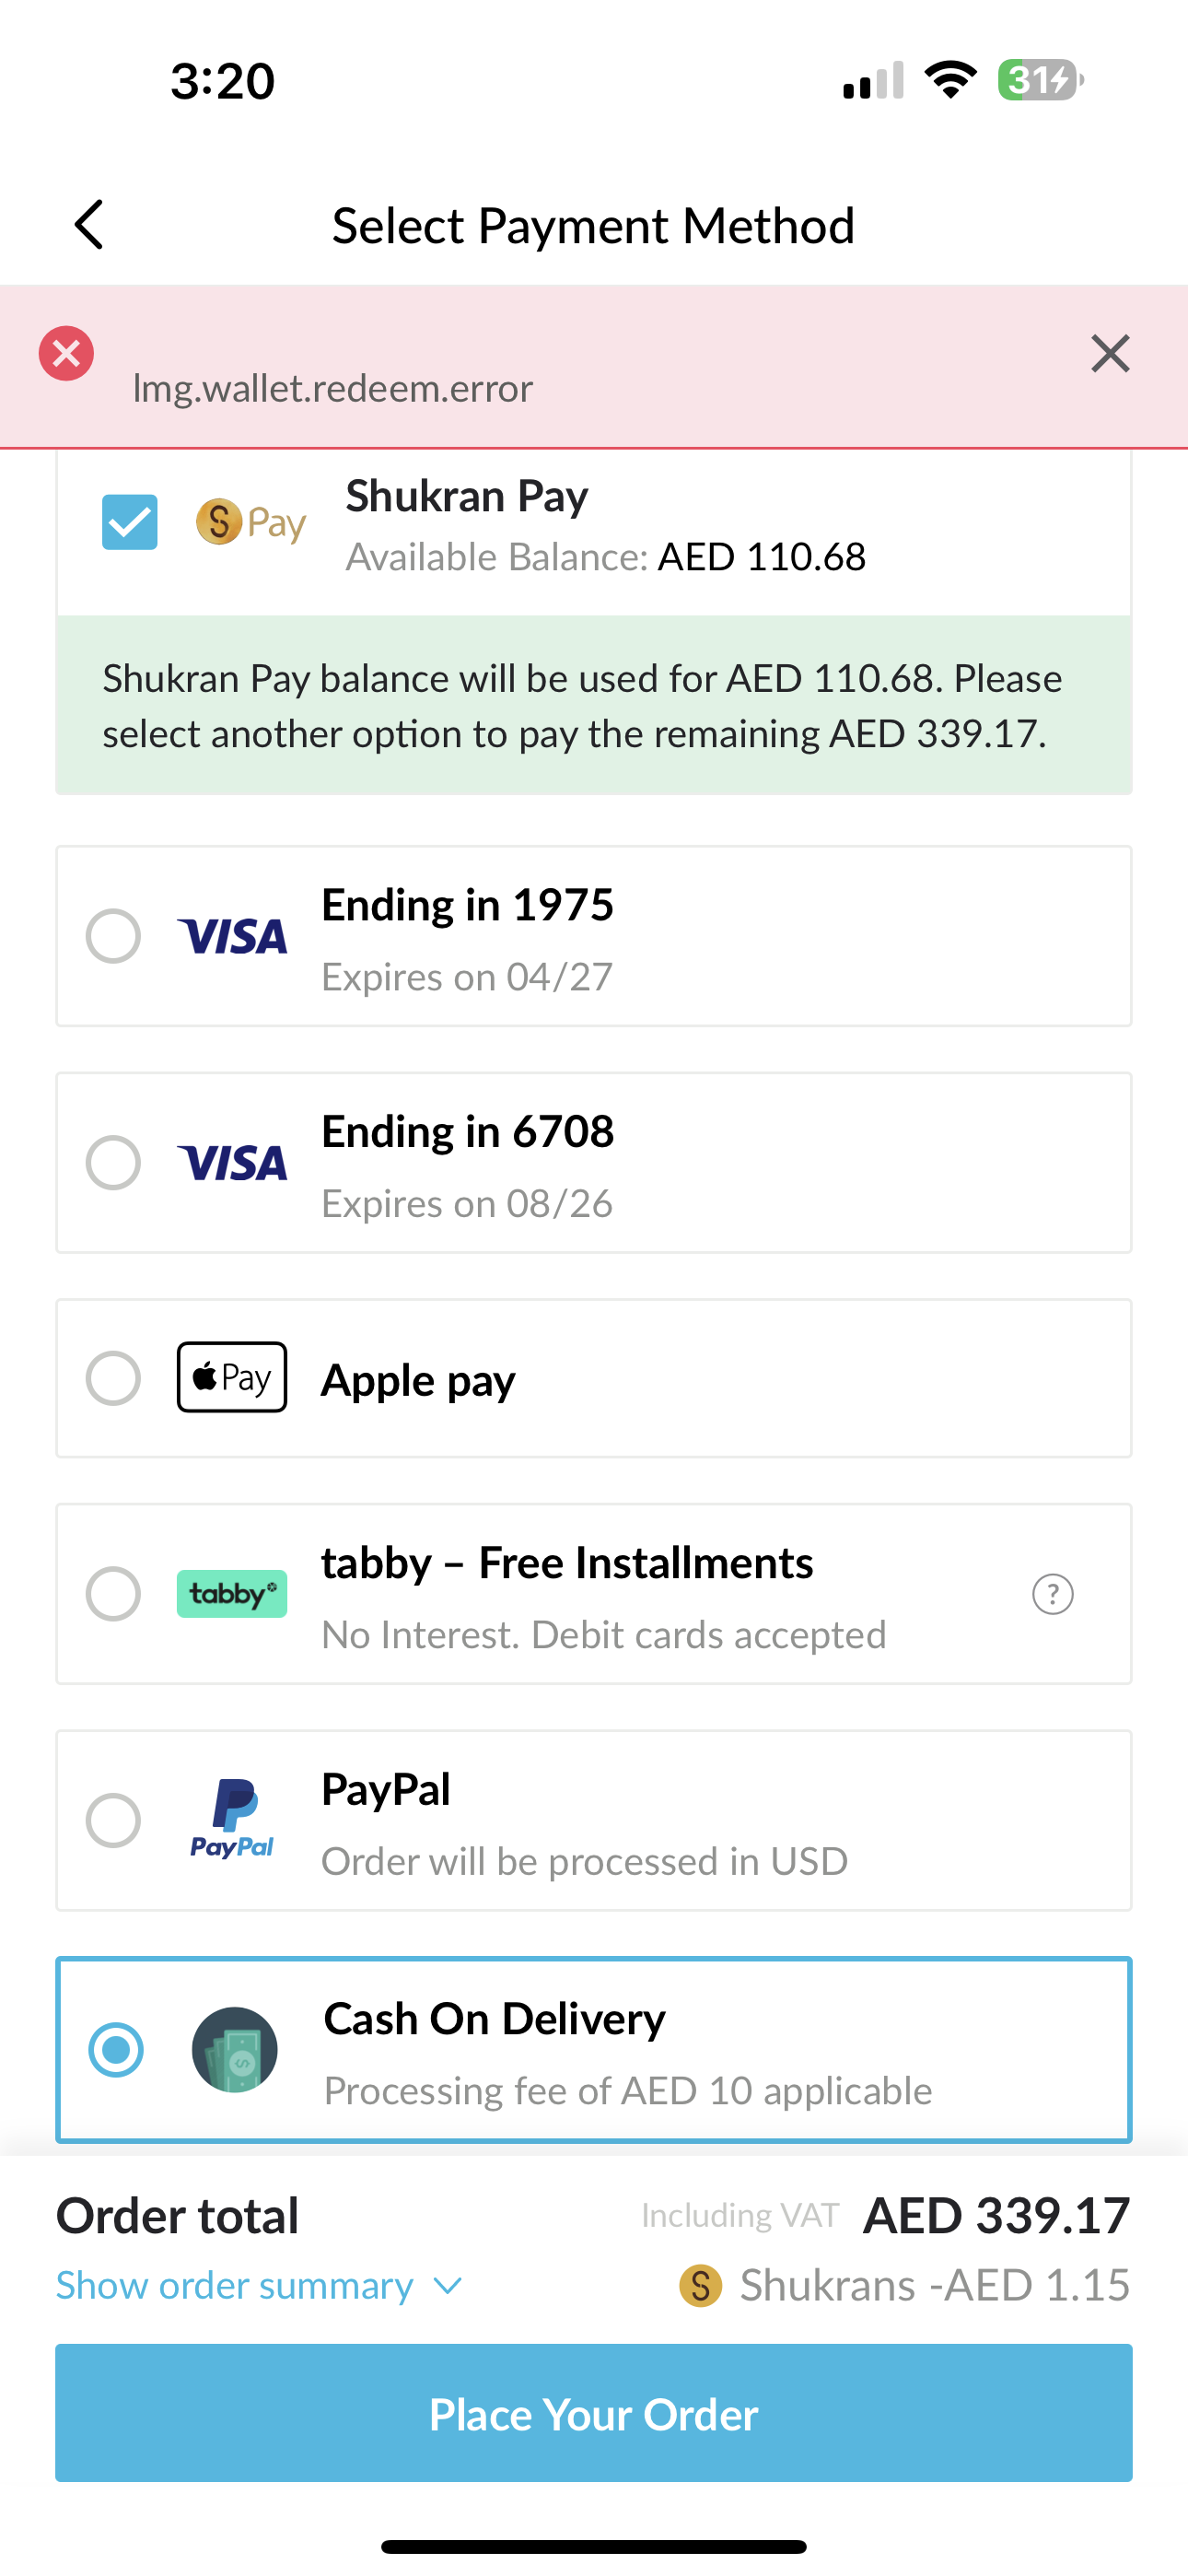Select PayPal payment radio button
Viewport: 1188px width, 2576px height.
click(x=113, y=1820)
